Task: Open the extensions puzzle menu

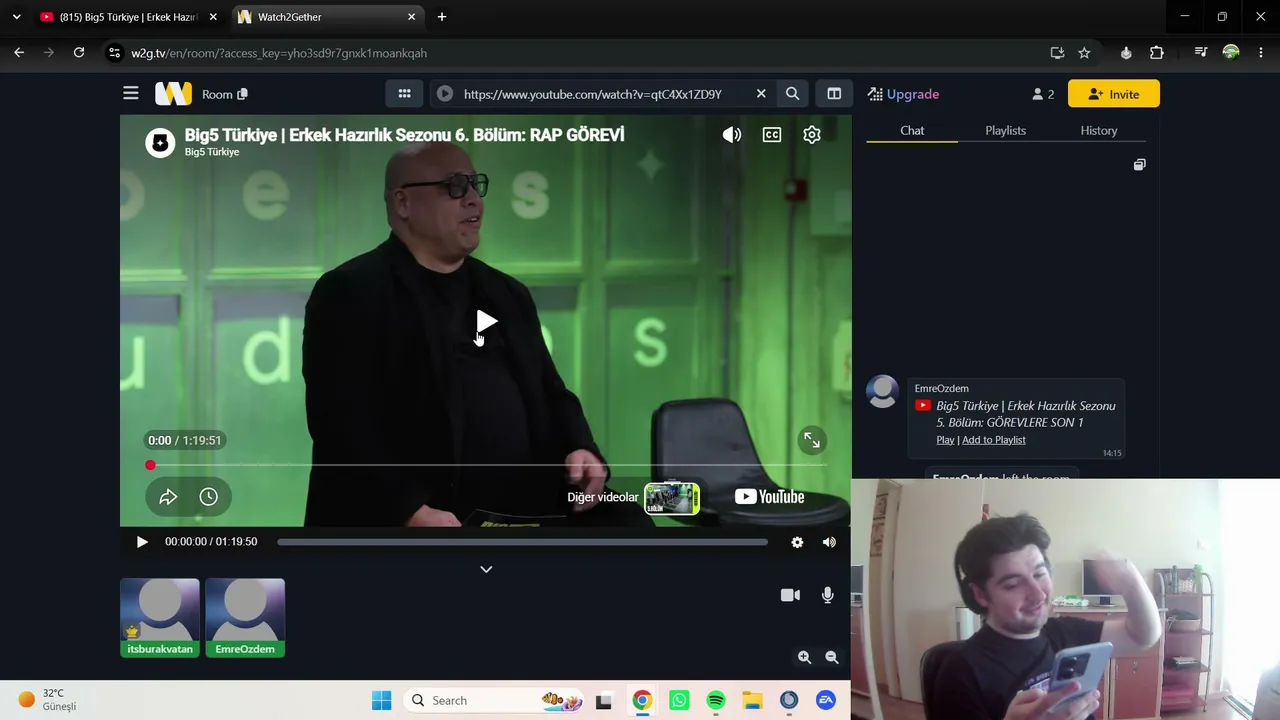Action: [1157, 53]
